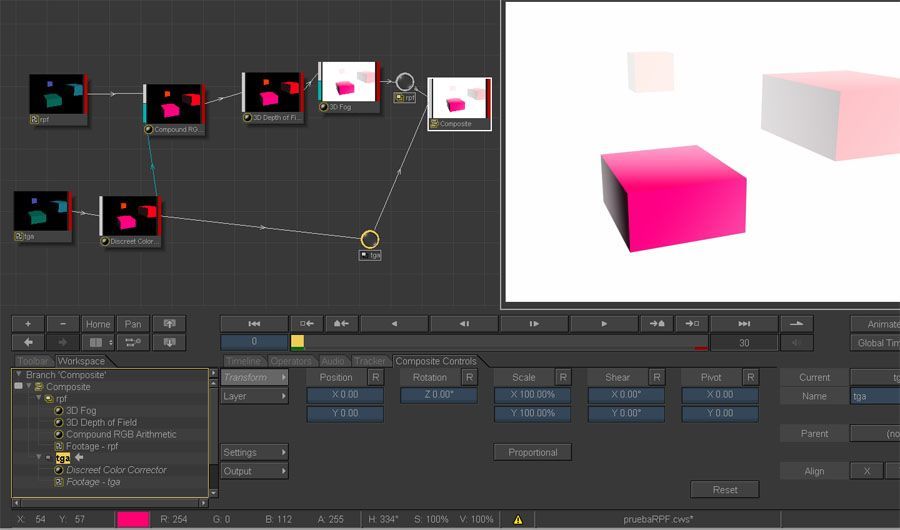Click the down-arrow monitor icon button
The width and height of the screenshot is (900, 530).
coord(169,342)
